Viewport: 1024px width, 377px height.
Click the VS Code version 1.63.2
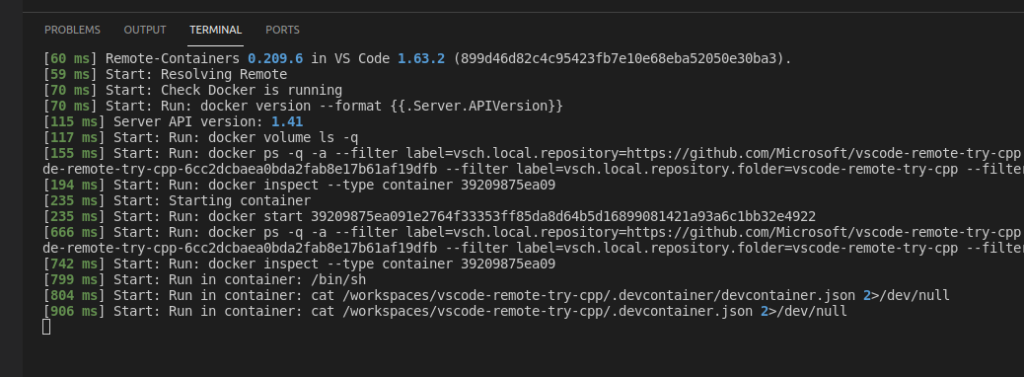tap(421, 59)
